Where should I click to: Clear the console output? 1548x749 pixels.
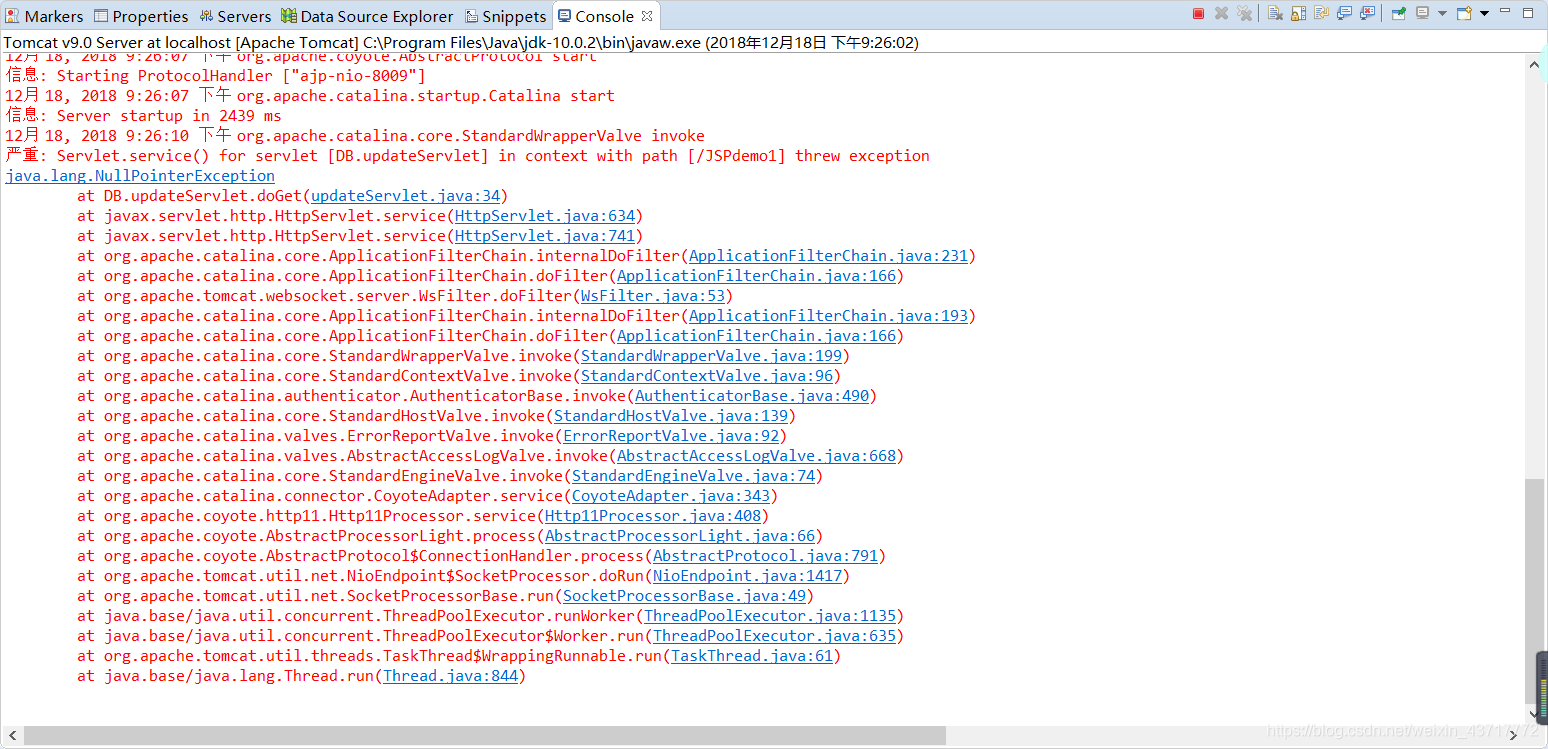click(x=1275, y=13)
